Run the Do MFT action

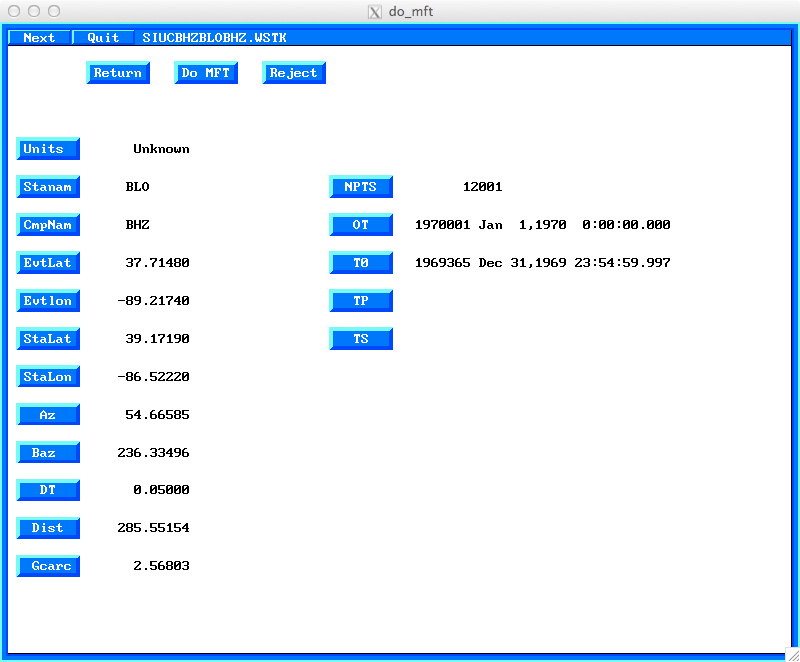(206, 73)
